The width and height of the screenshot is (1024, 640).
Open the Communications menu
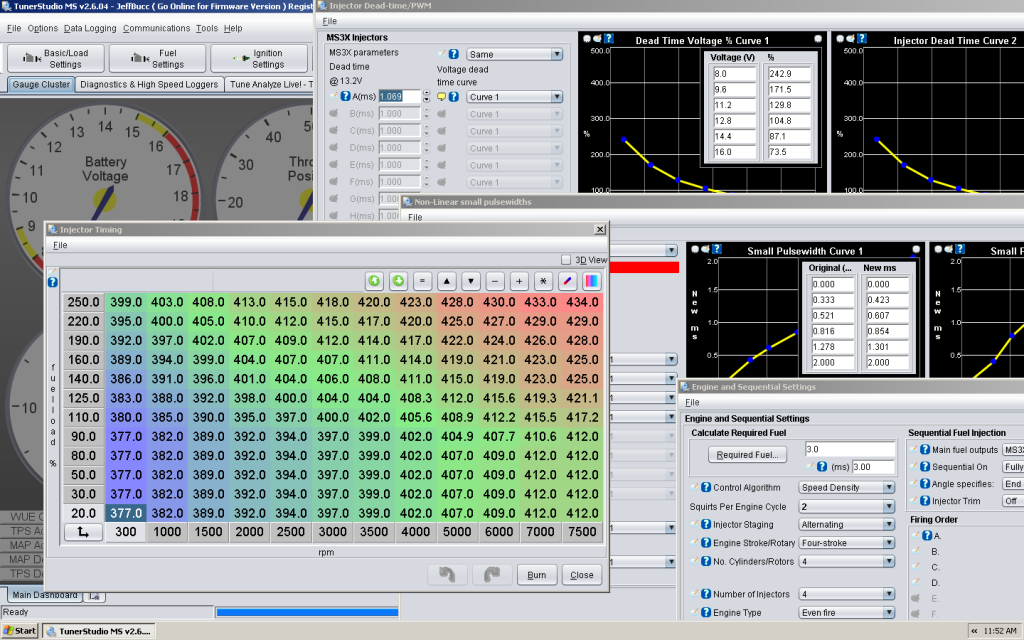[156, 28]
